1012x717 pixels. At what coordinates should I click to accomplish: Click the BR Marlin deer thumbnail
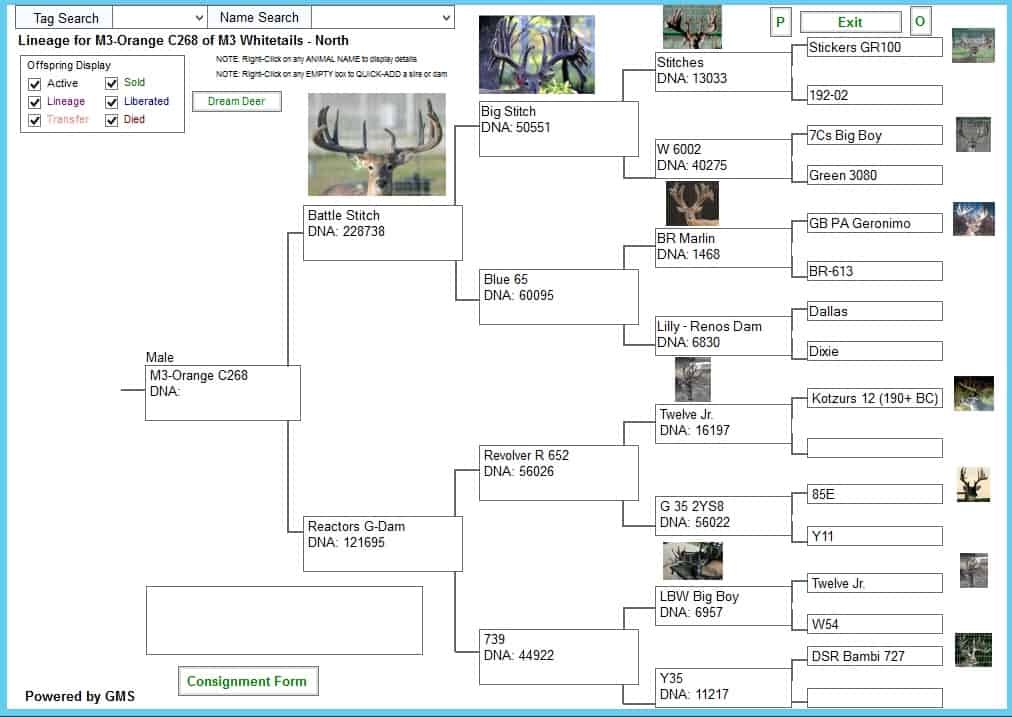(692, 204)
